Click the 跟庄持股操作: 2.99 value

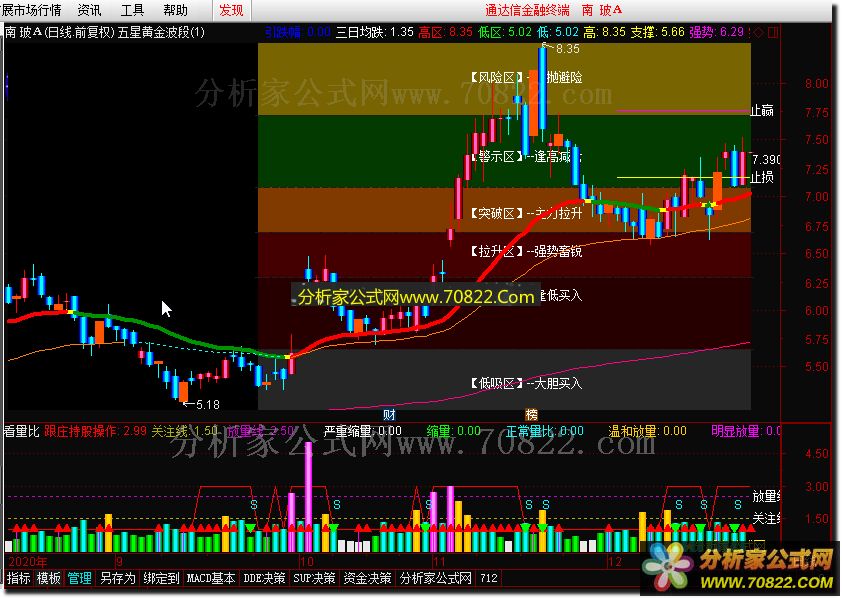[95, 431]
